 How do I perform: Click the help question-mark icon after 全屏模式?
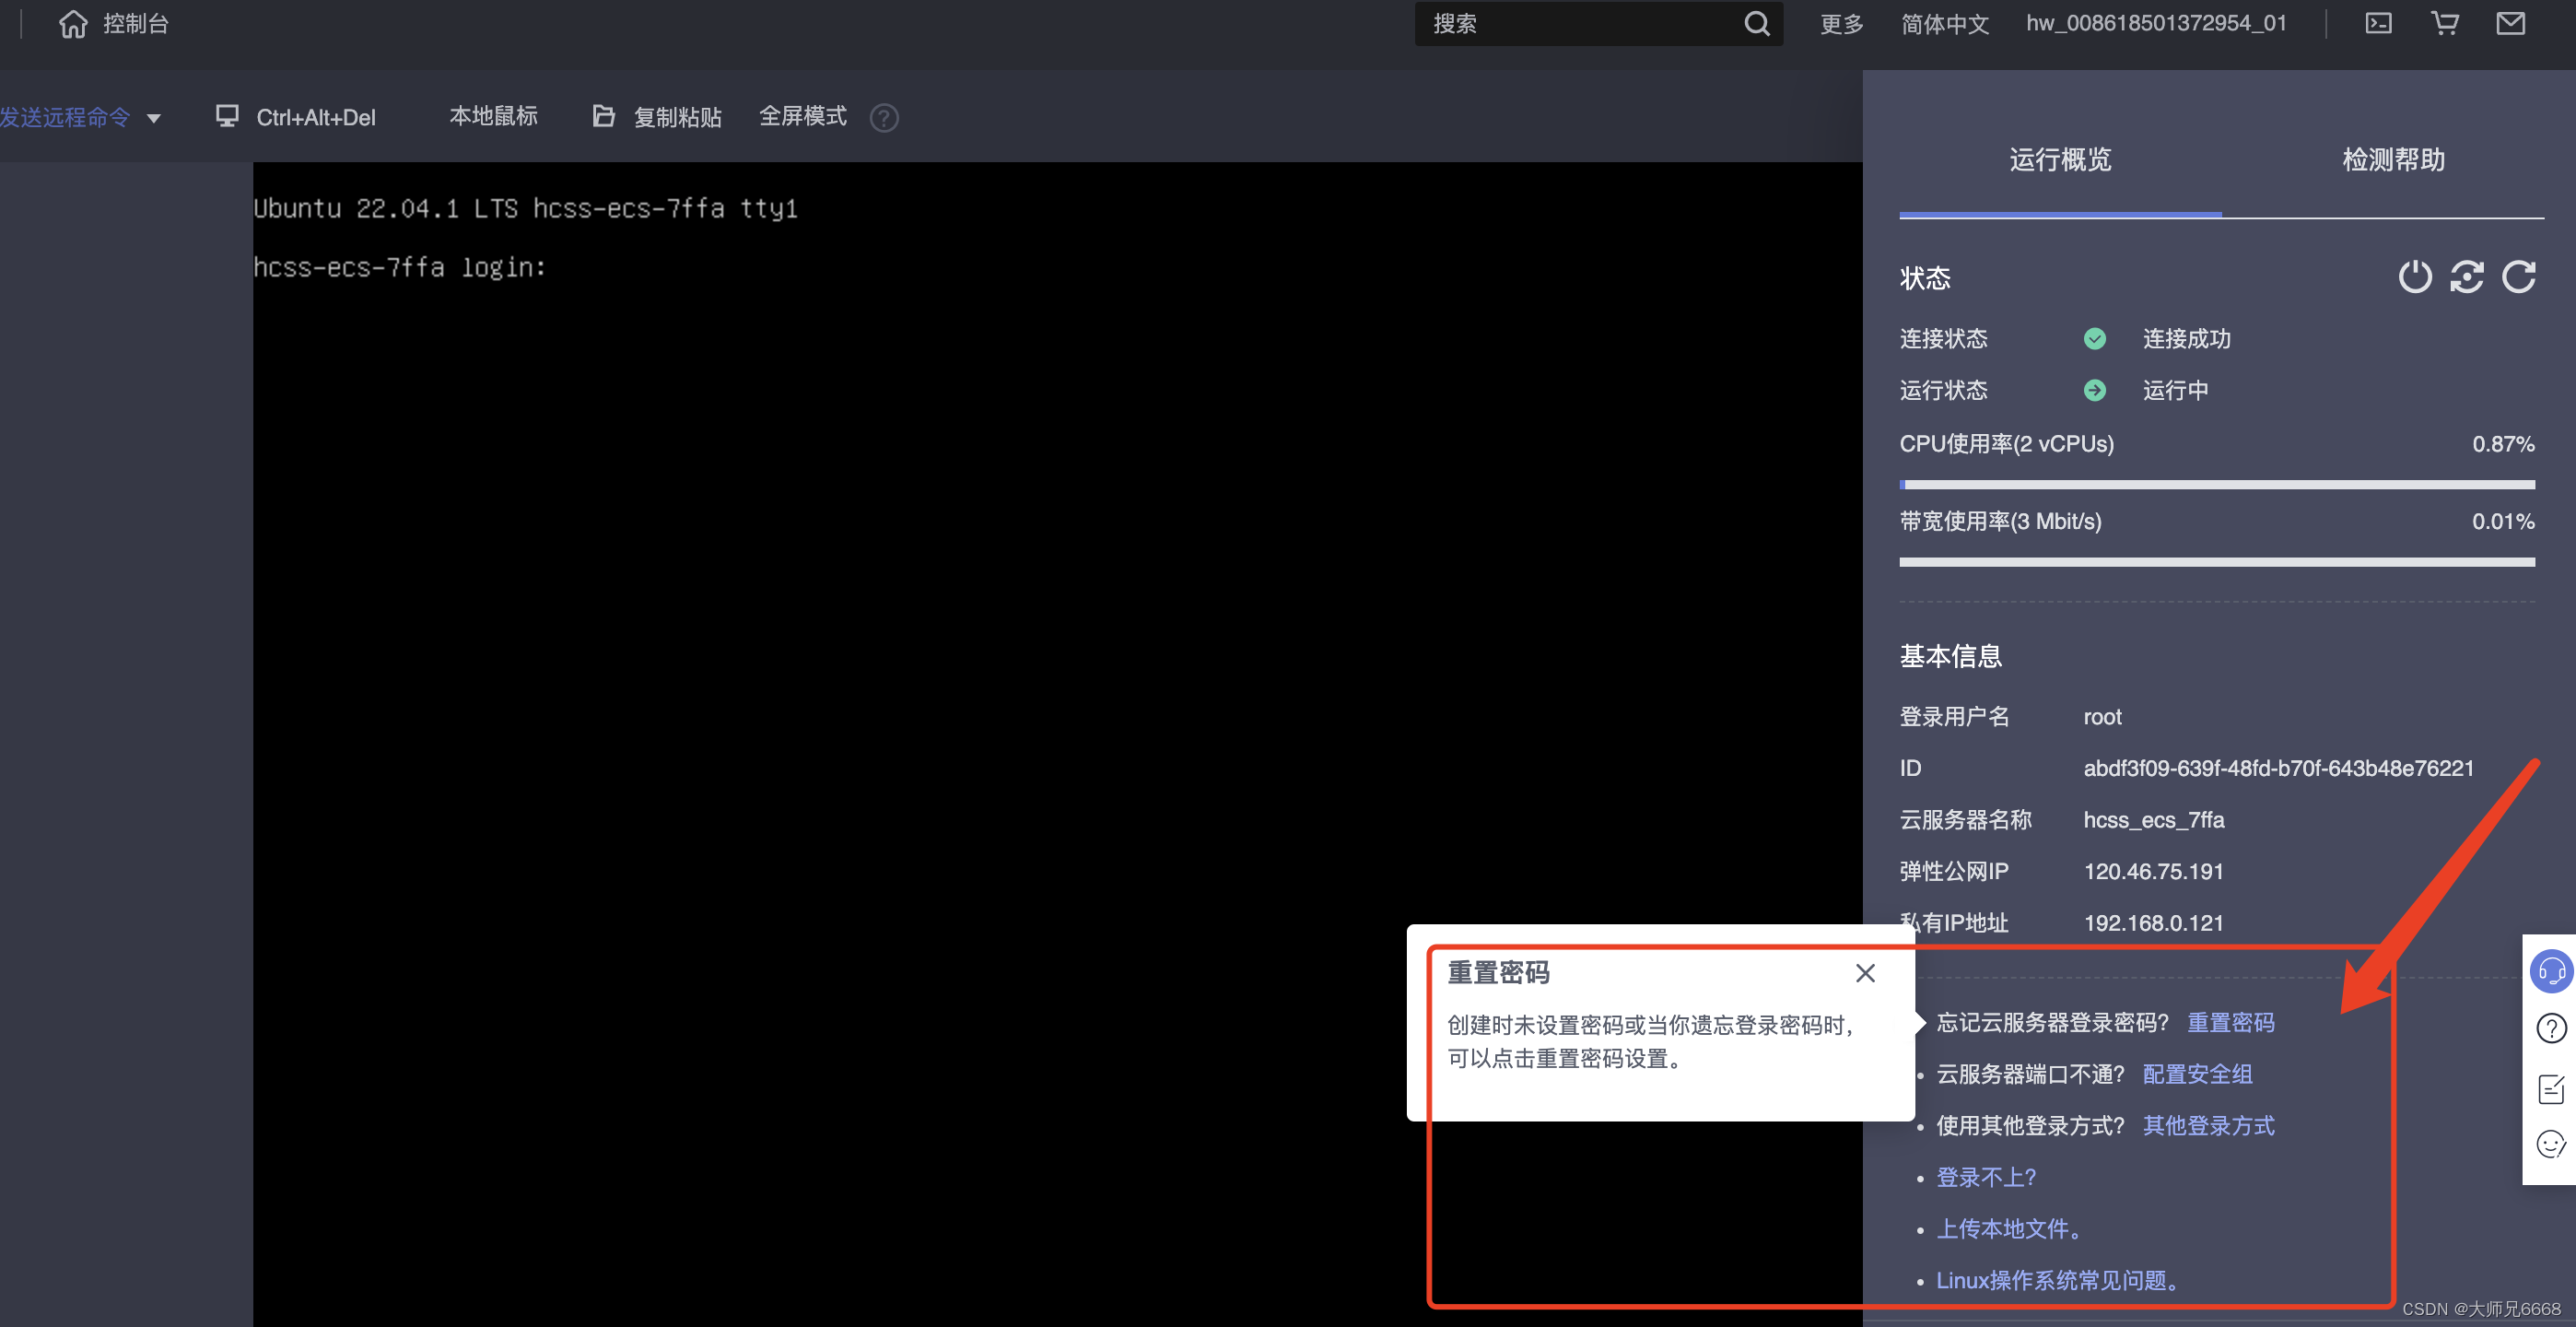coord(884,118)
